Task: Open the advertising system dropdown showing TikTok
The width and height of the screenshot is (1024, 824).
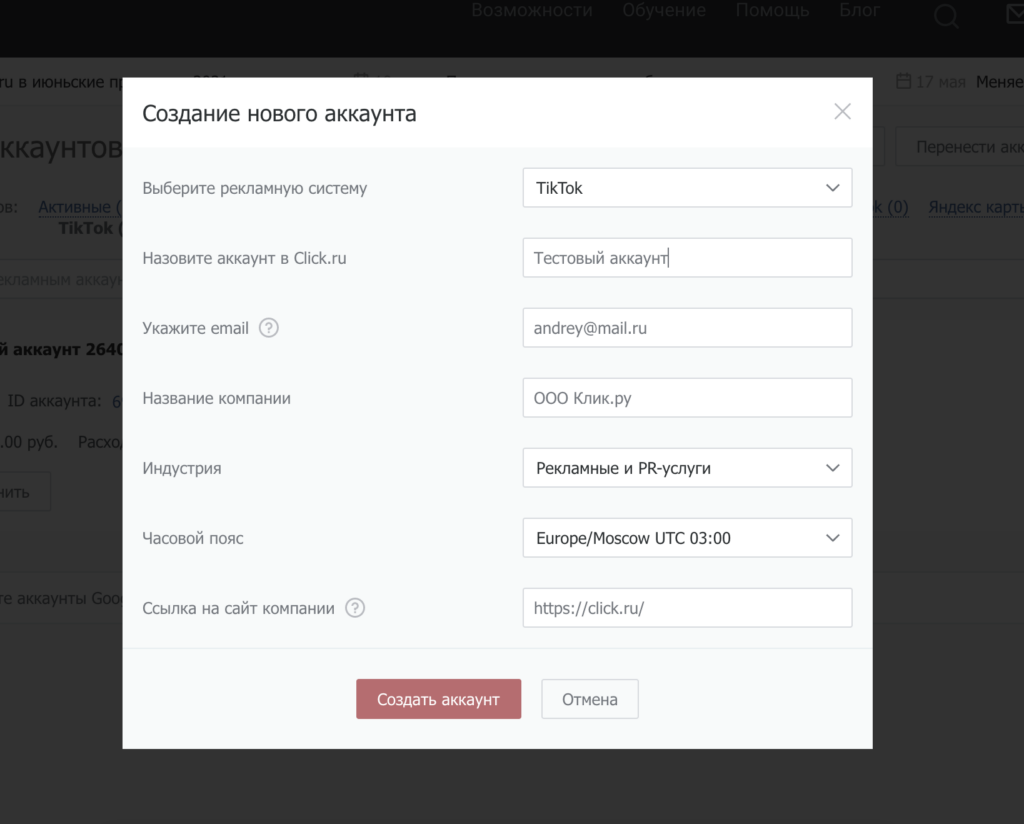Action: 687,188
